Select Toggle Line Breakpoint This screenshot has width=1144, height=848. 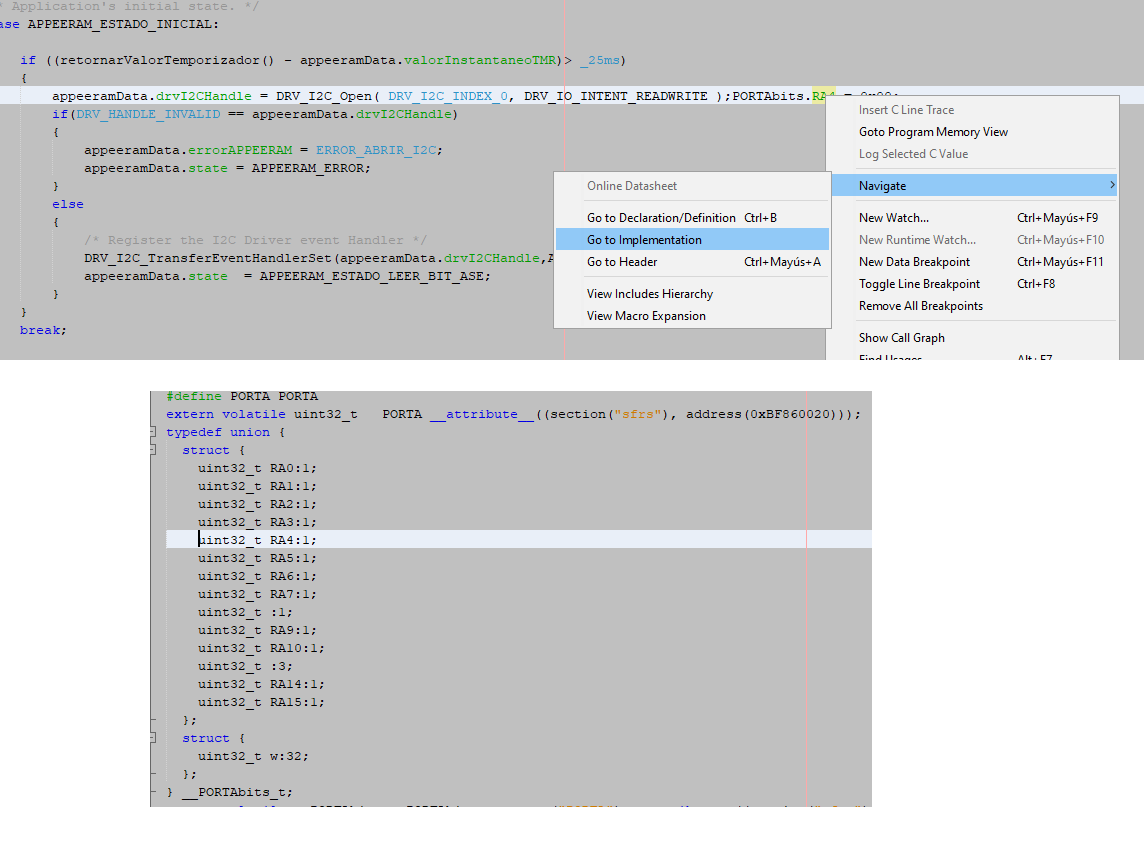pos(973,283)
